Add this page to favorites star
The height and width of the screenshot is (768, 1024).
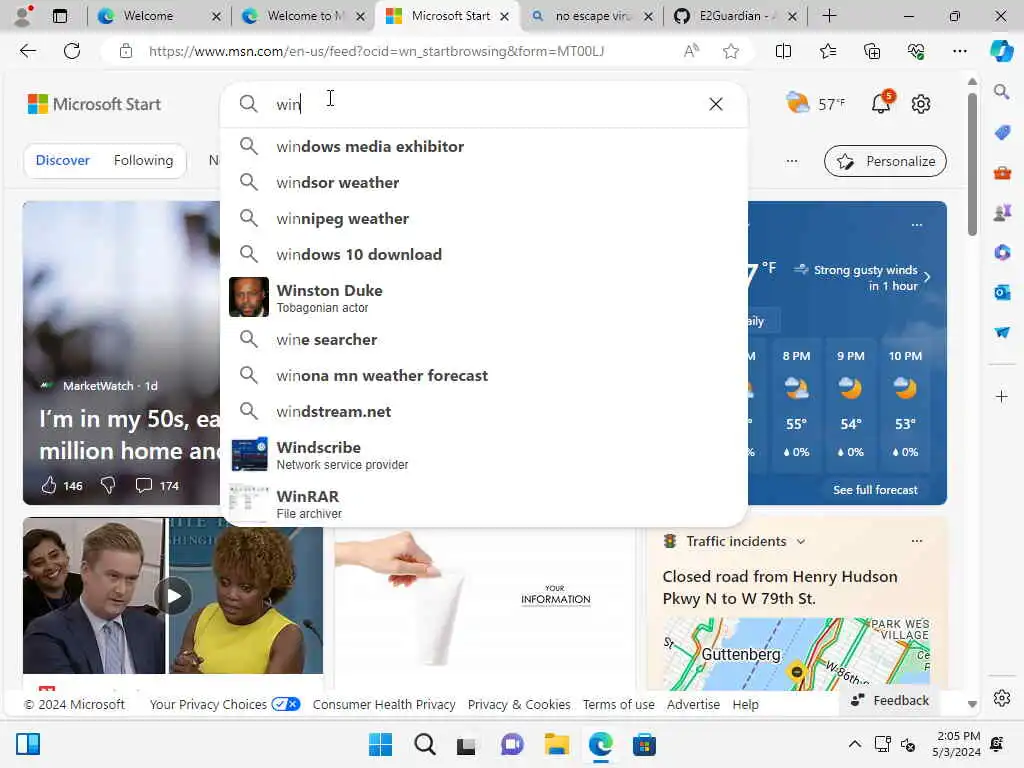tap(731, 51)
